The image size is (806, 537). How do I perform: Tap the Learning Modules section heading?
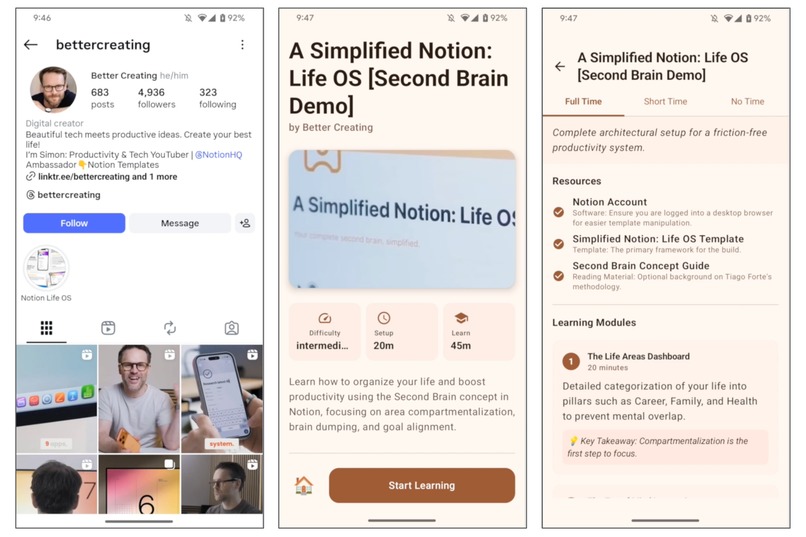coord(594,323)
